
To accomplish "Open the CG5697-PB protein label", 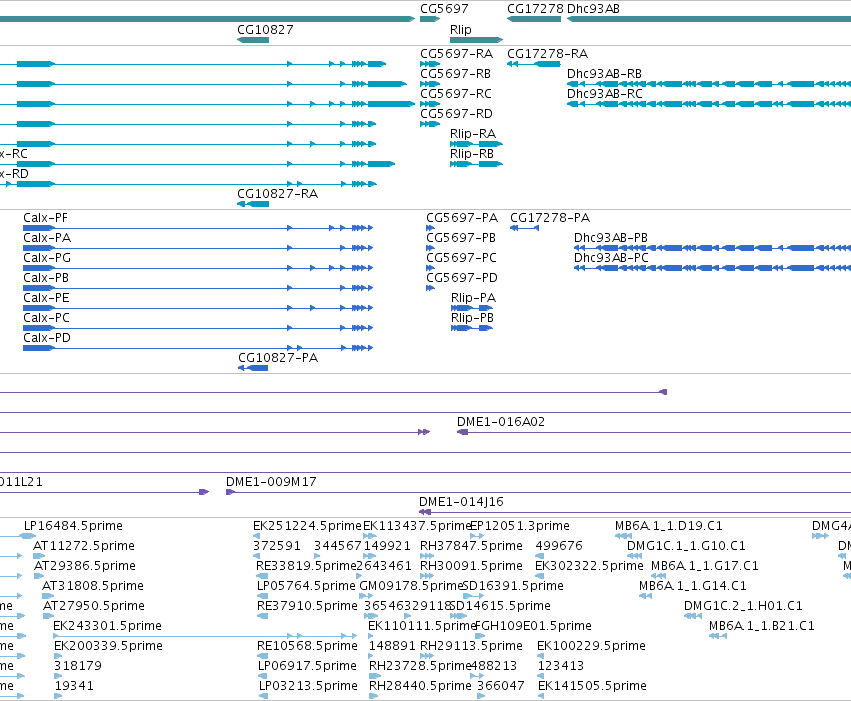I will (x=461, y=238).
